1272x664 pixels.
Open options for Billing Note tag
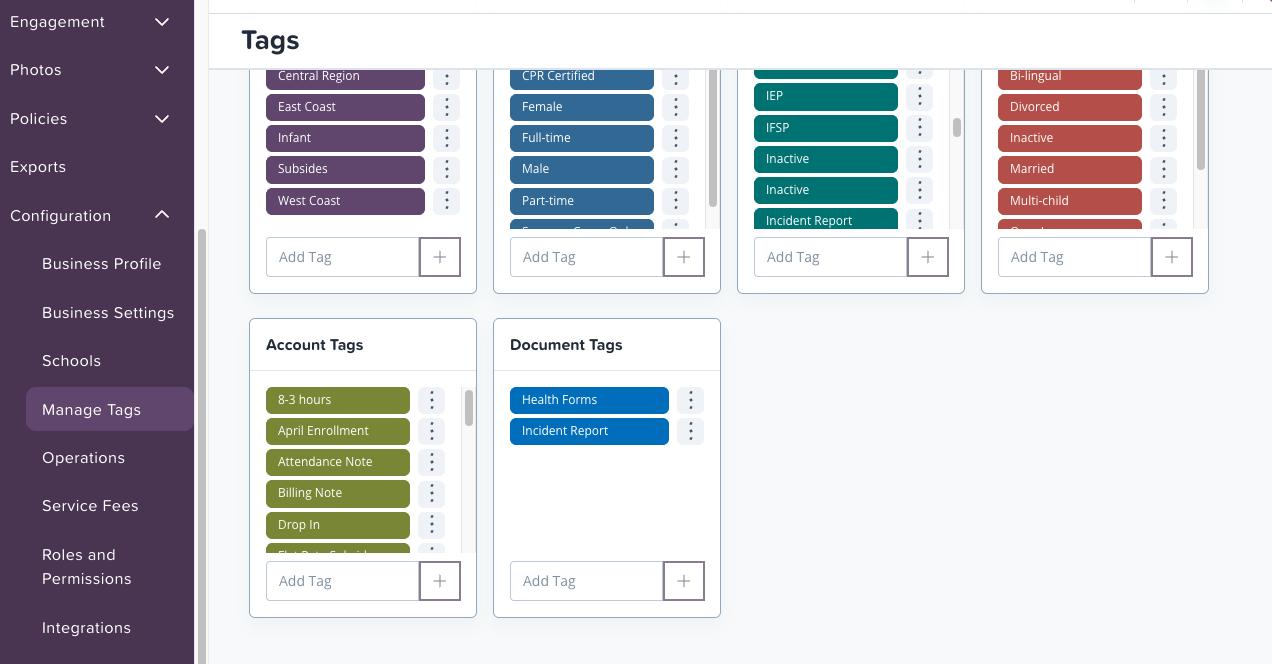pos(431,494)
